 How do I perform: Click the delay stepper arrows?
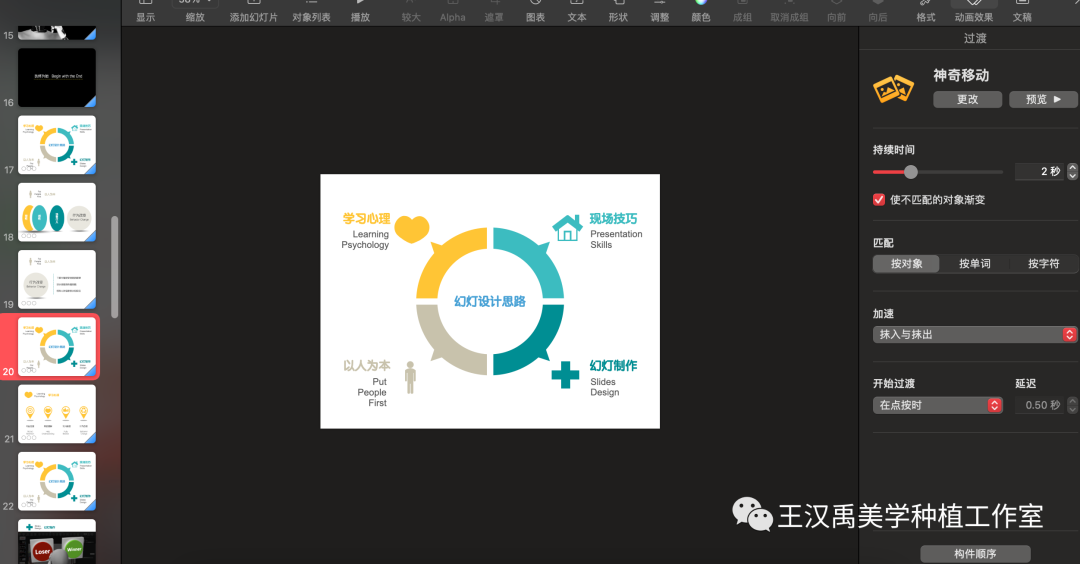(1072, 405)
